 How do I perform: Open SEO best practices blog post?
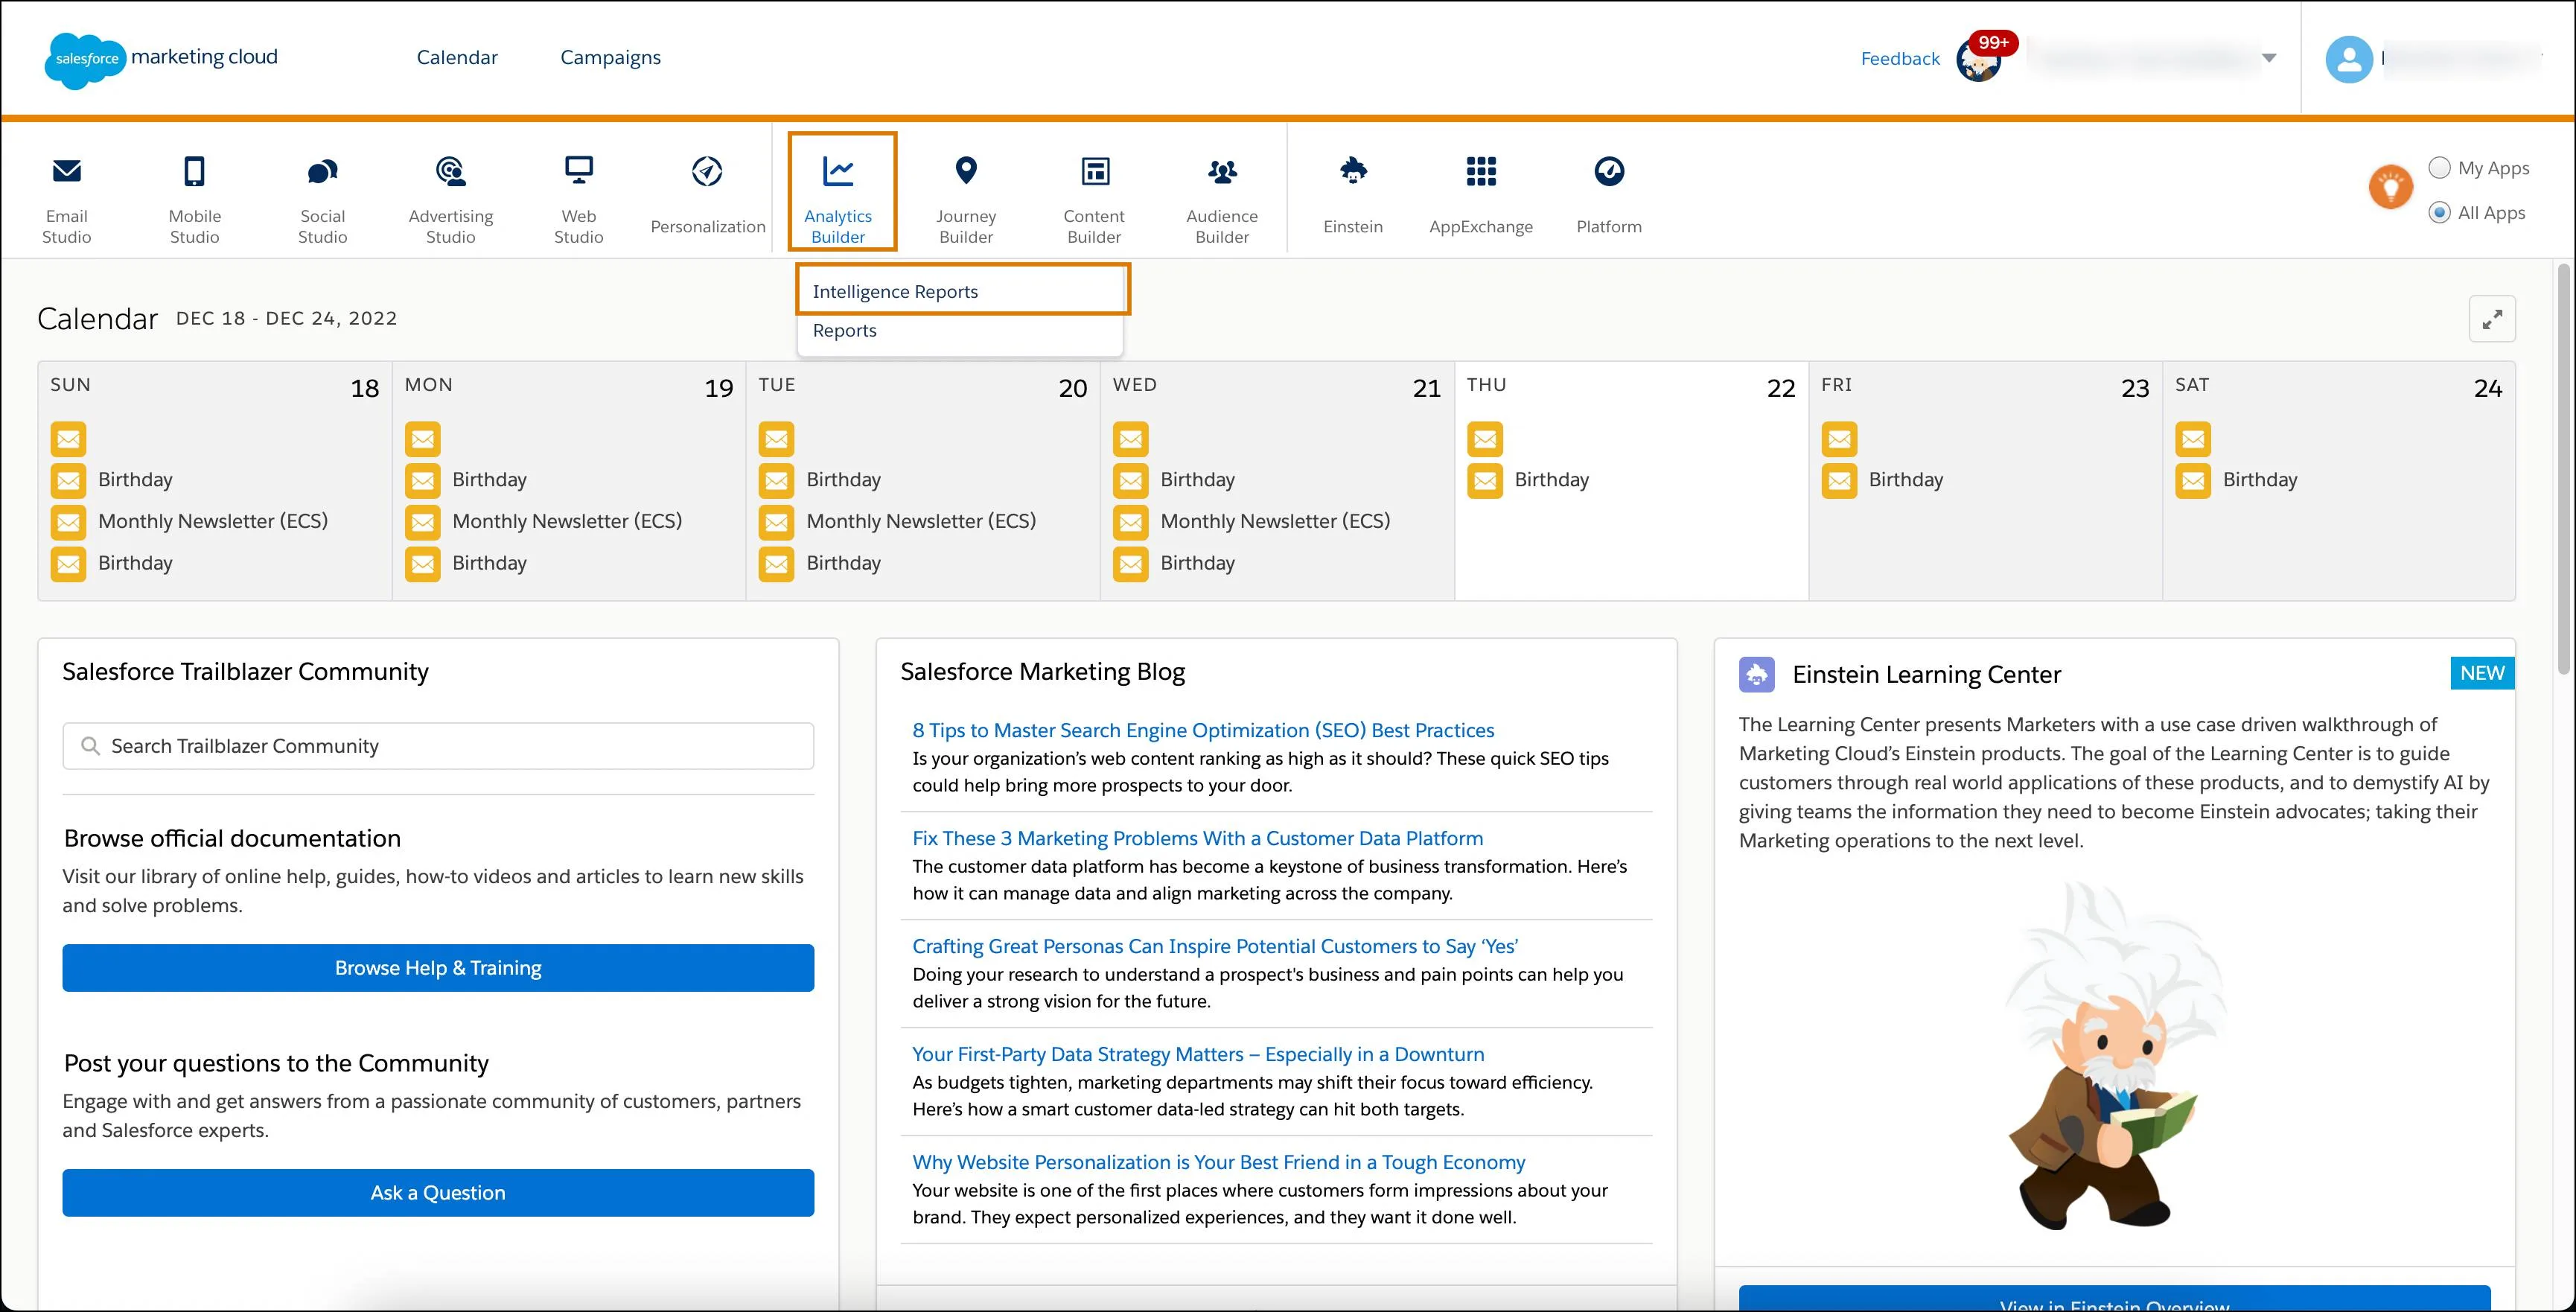click(x=1202, y=730)
